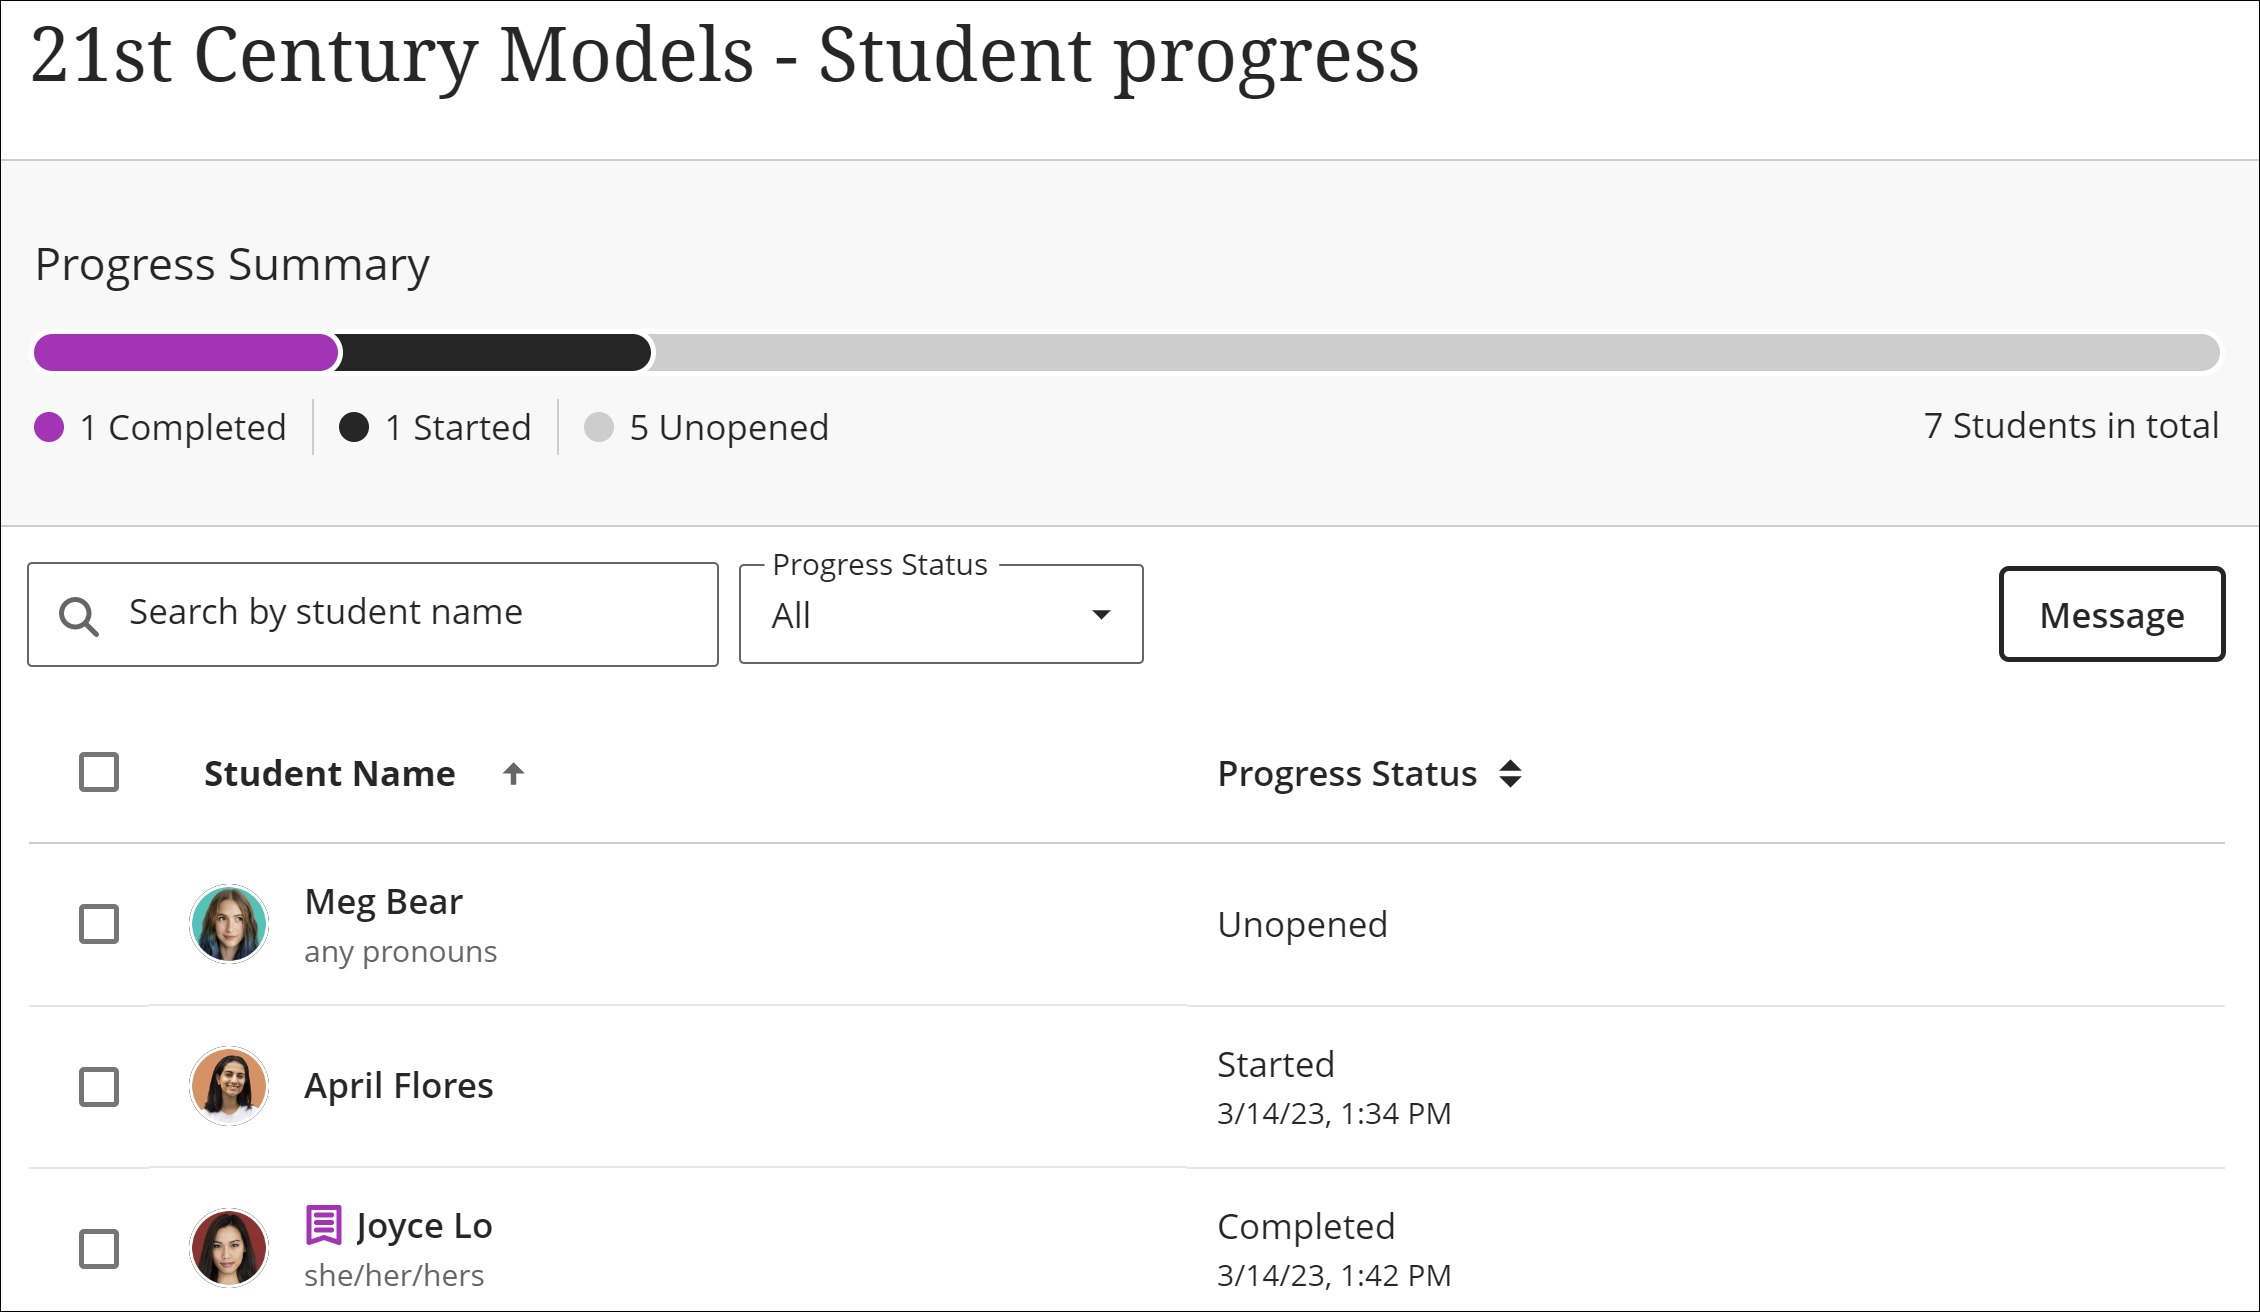Open Joyce Lo's profile avatar
This screenshot has width=2260, height=1312.
[229, 1248]
